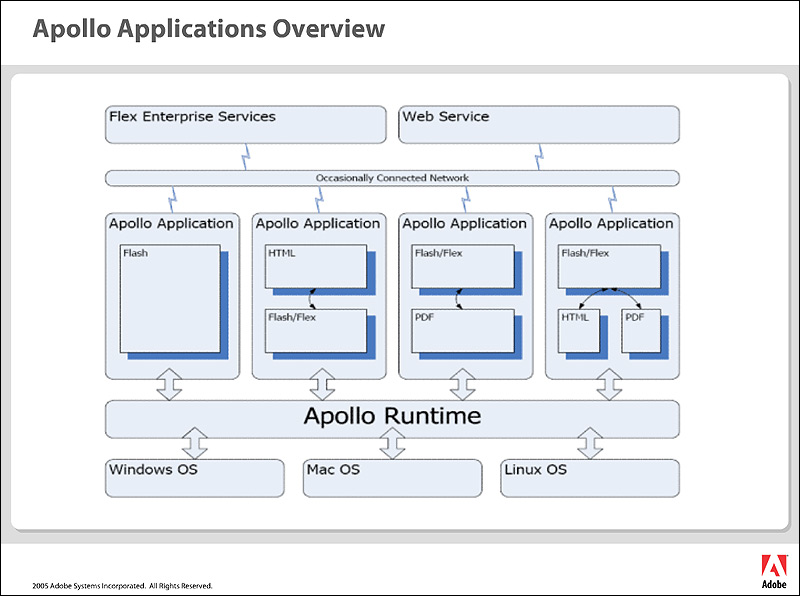This screenshot has width=800, height=596.
Task: Click the Occasionally Connected Network bar
Action: [392, 178]
